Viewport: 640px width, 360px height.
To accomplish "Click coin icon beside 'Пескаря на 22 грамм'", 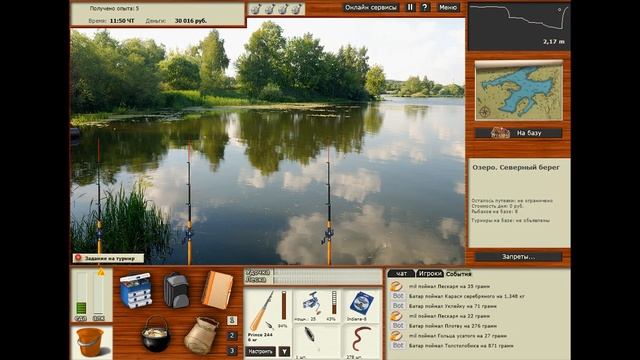I will click(396, 316).
